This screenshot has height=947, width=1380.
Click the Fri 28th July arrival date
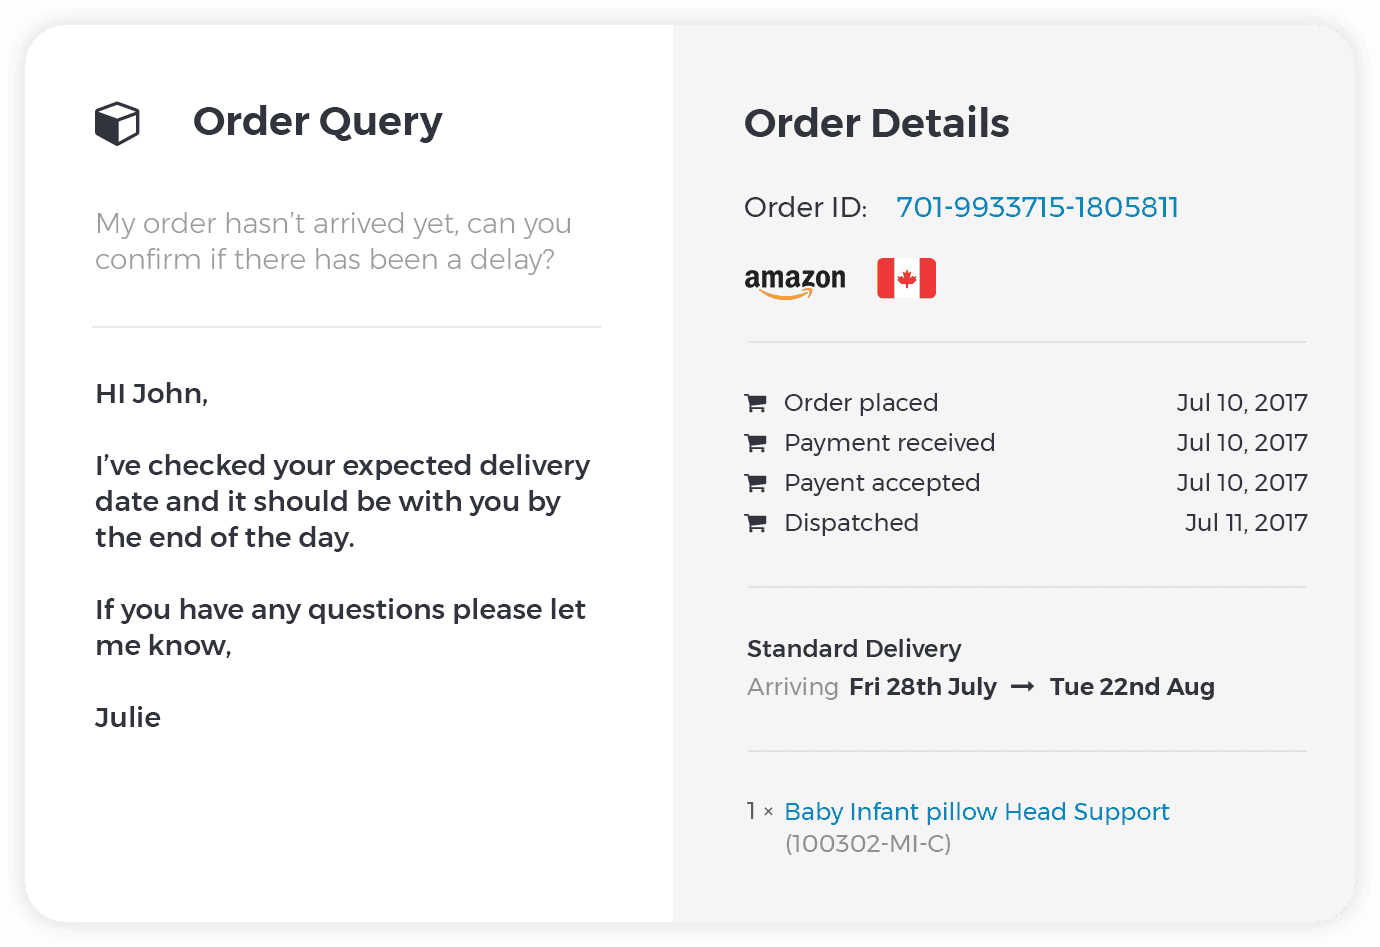(923, 687)
